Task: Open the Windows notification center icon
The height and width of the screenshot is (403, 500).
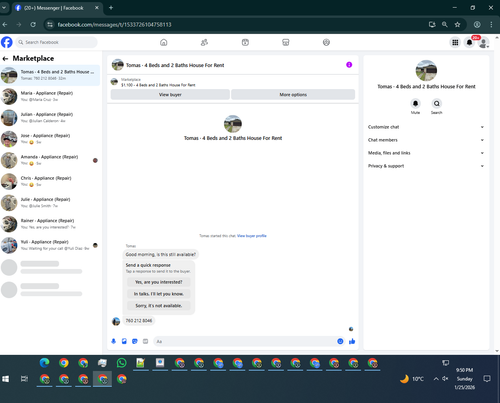Action: 487,379
